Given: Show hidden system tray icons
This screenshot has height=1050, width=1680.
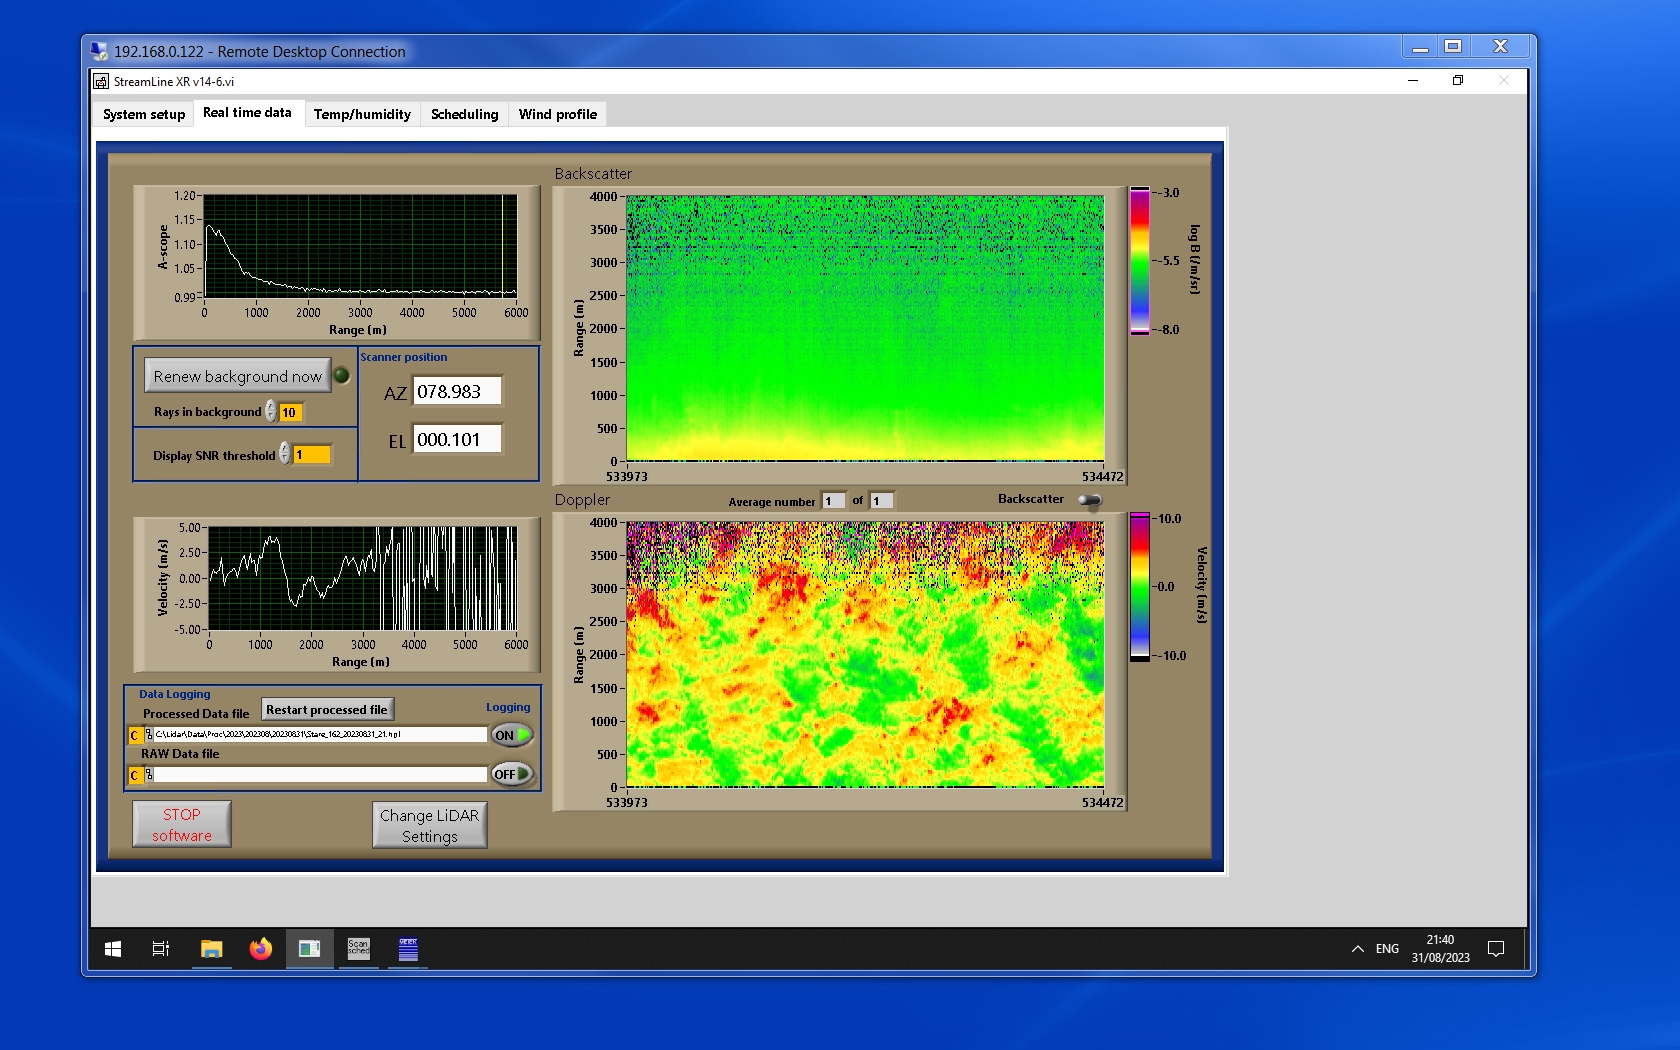Looking at the screenshot, I should pyautogui.click(x=1357, y=949).
